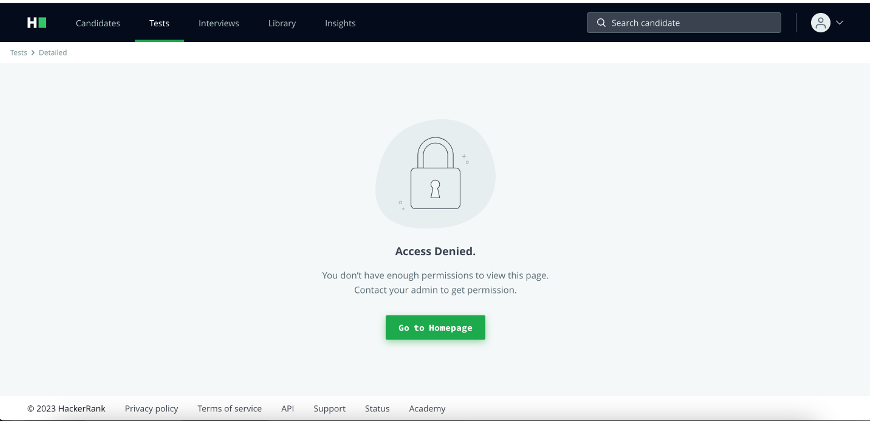Click the HackerRank logo icon
The image size is (870, 422).
coord(37,23)
